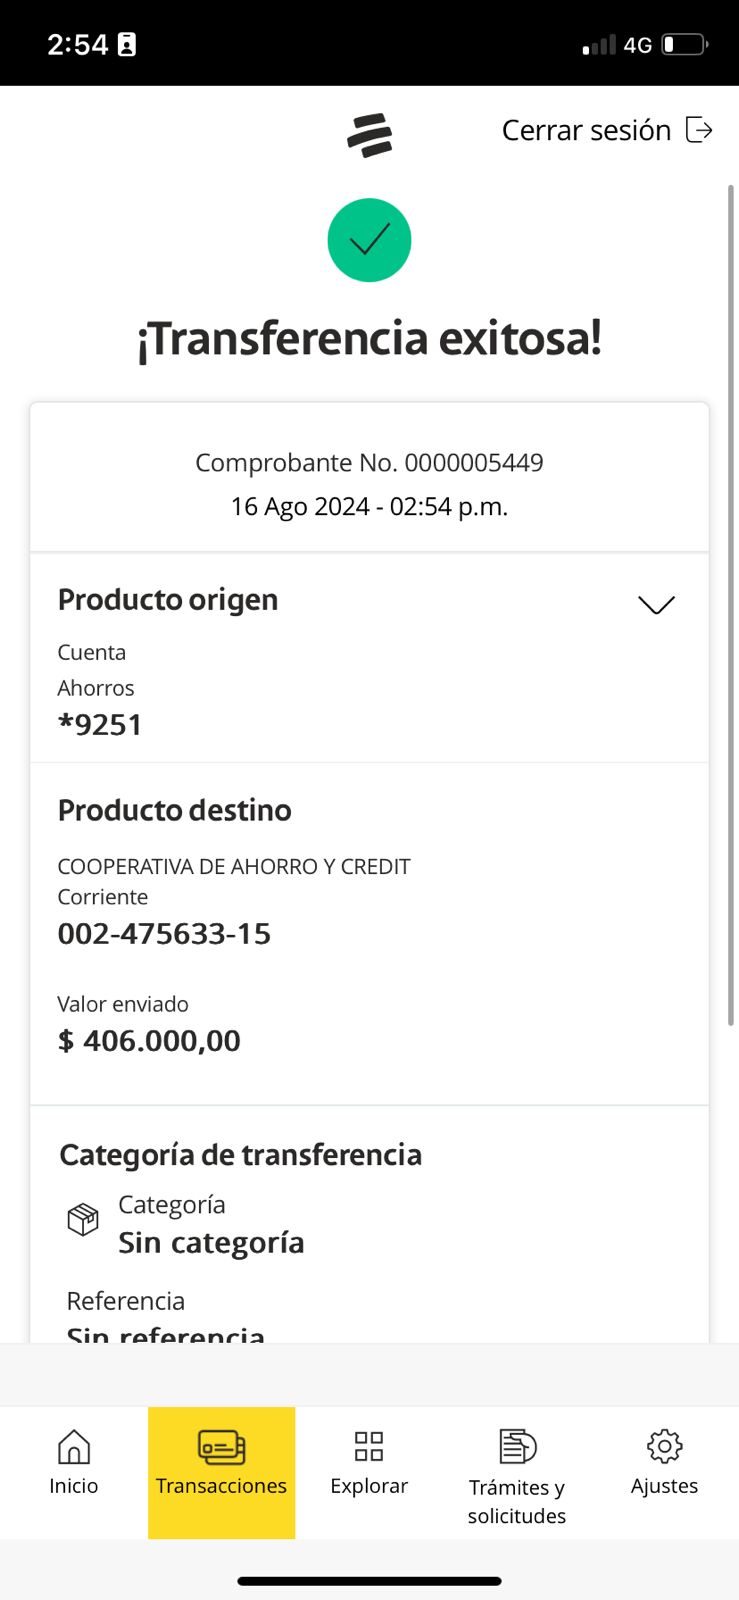Tap the Inicio home icon
739x1600 pixels.
(74, 1446)
